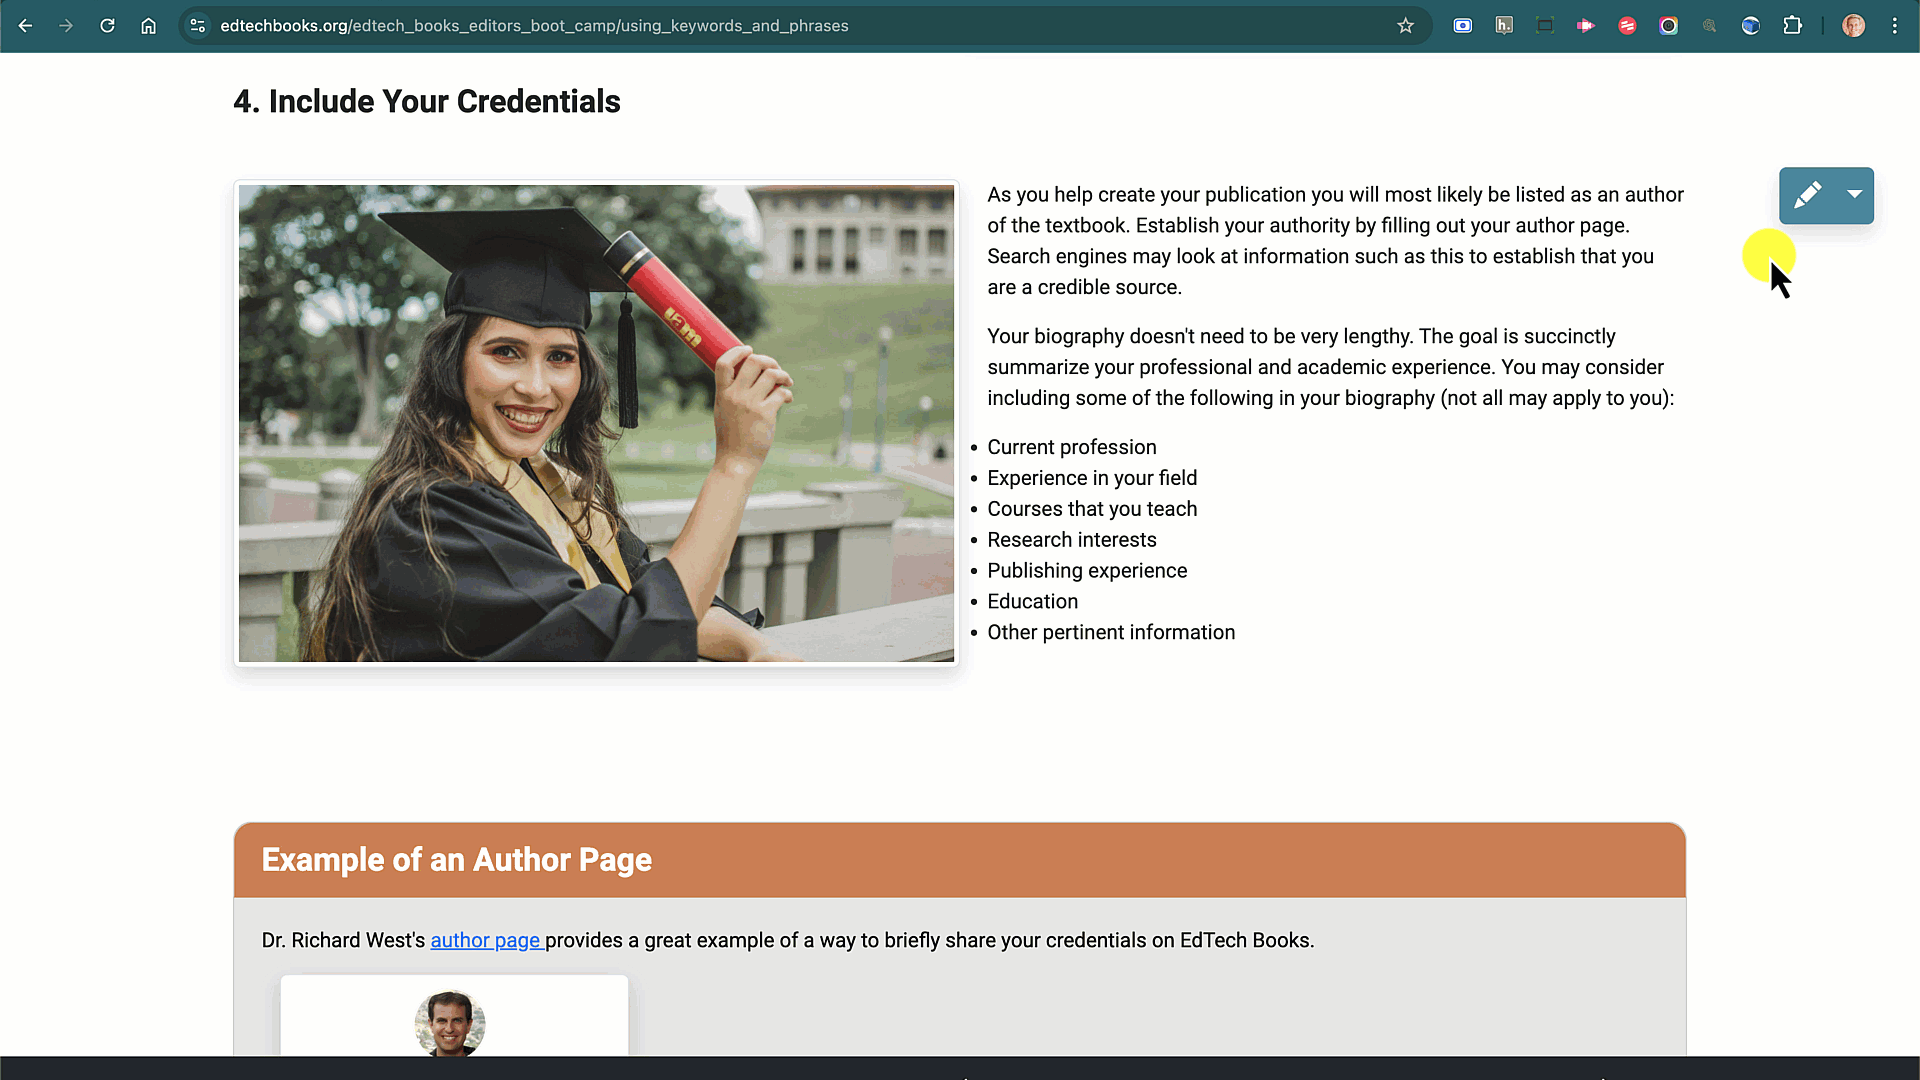Click the green screenshot capture extension icon
1920x1080 pixels.
coord(1545,26)
